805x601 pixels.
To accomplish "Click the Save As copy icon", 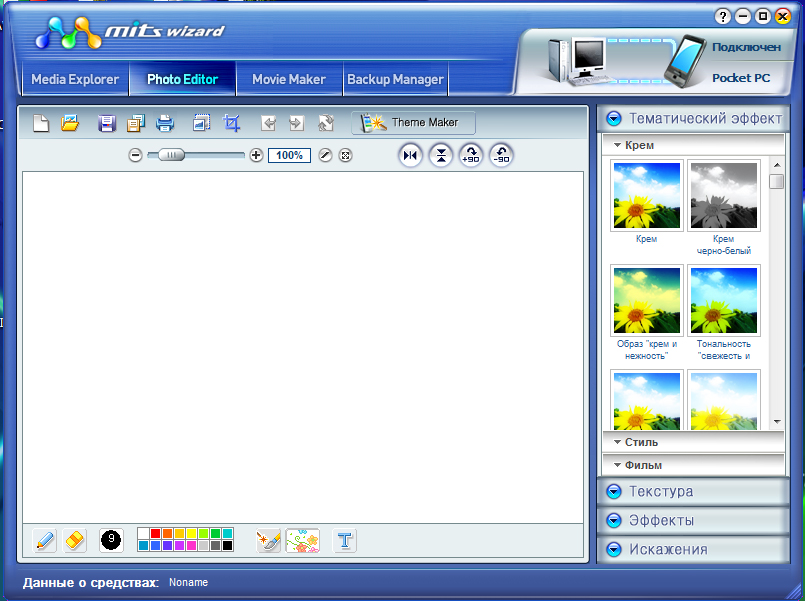I will 136,123.
